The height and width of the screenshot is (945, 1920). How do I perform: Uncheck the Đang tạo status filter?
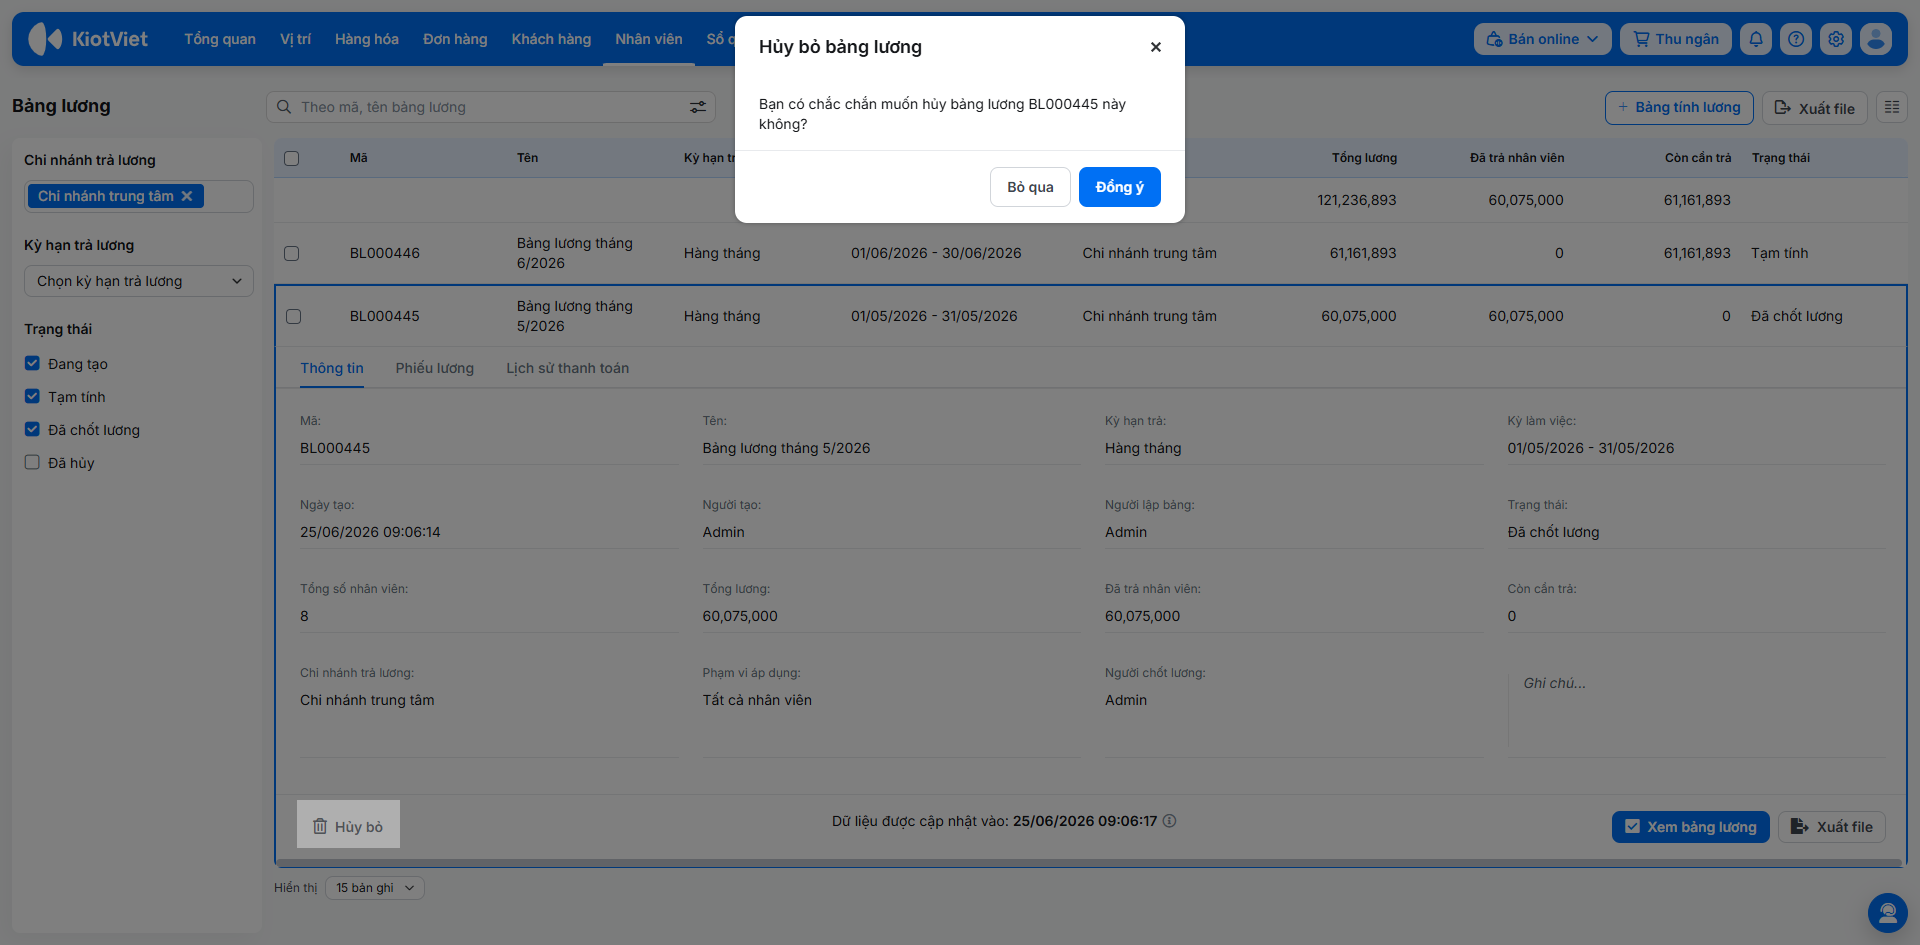click(x=32, y=363)
